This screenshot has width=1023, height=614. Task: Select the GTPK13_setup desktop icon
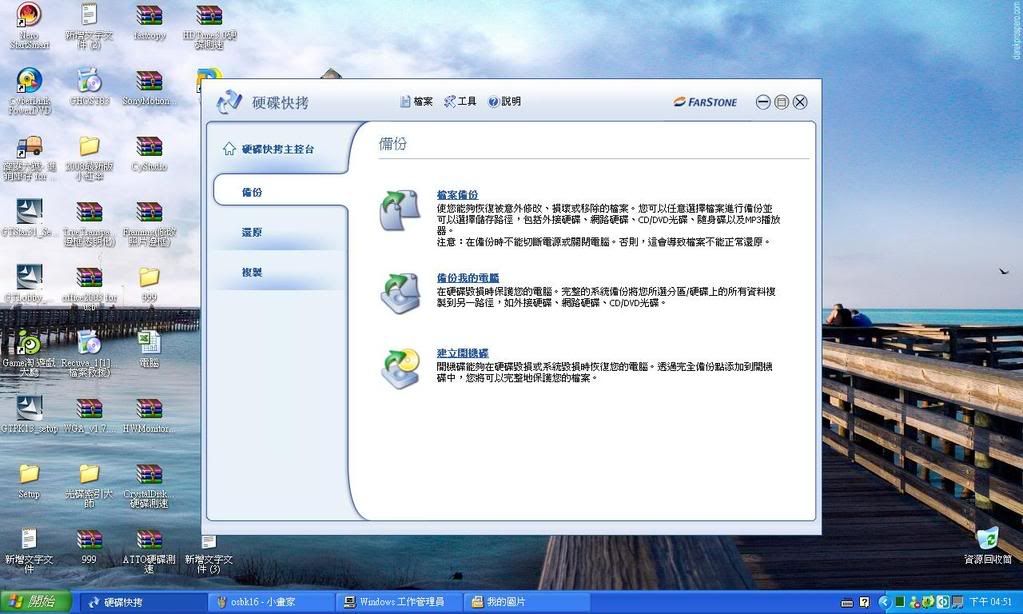(x=29, y=414)
